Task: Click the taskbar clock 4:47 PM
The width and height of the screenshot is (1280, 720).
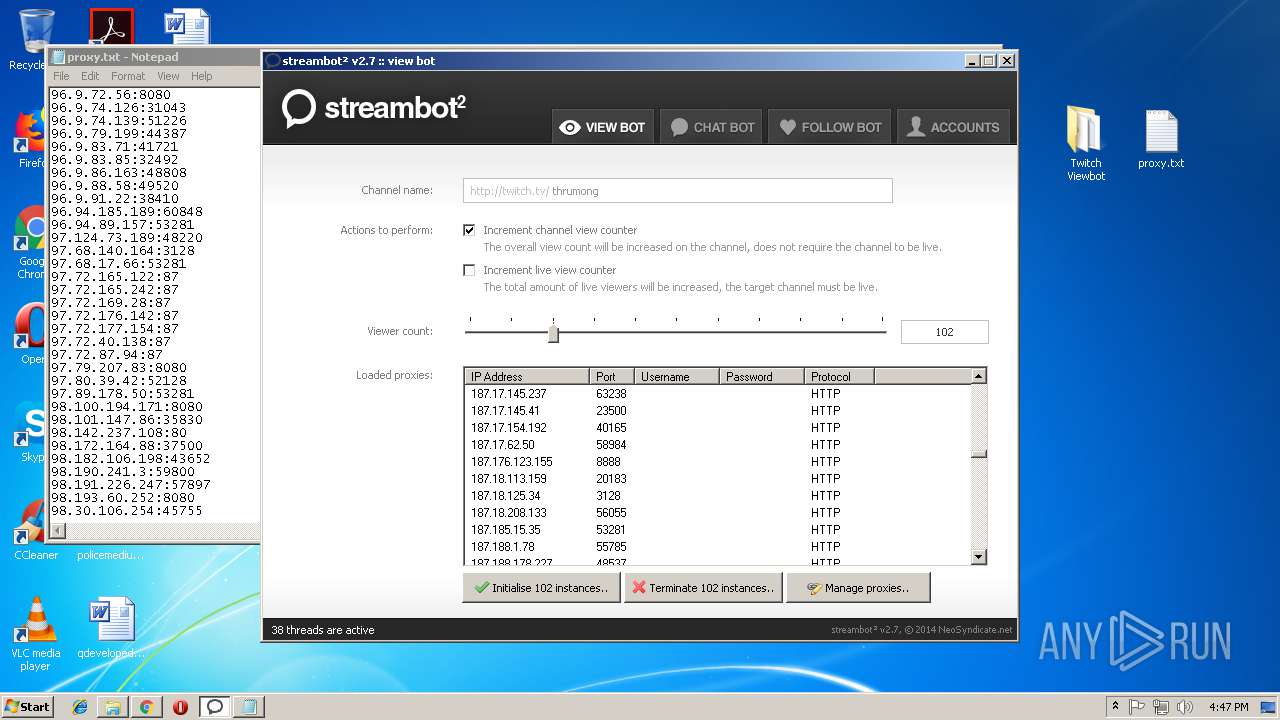Action: (1228, 707)
